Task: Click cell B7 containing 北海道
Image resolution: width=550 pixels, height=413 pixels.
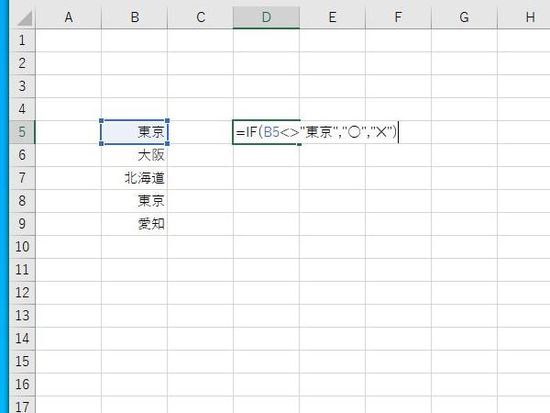Action: point(135,178)
